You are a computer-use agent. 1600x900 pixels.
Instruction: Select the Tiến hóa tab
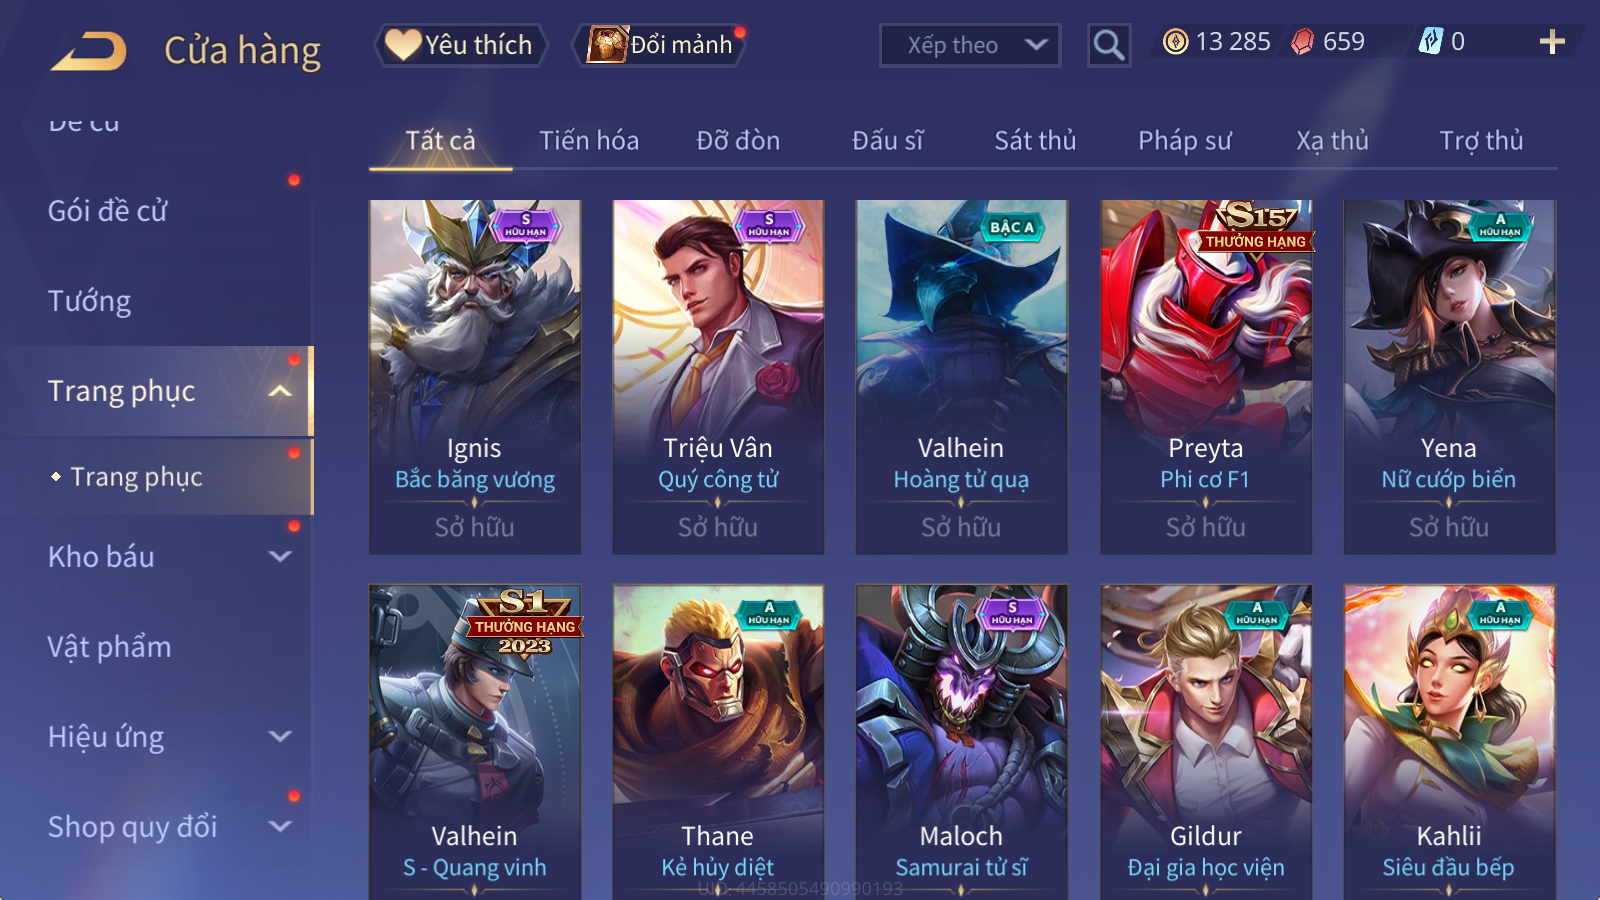click(x=589, y=141)
